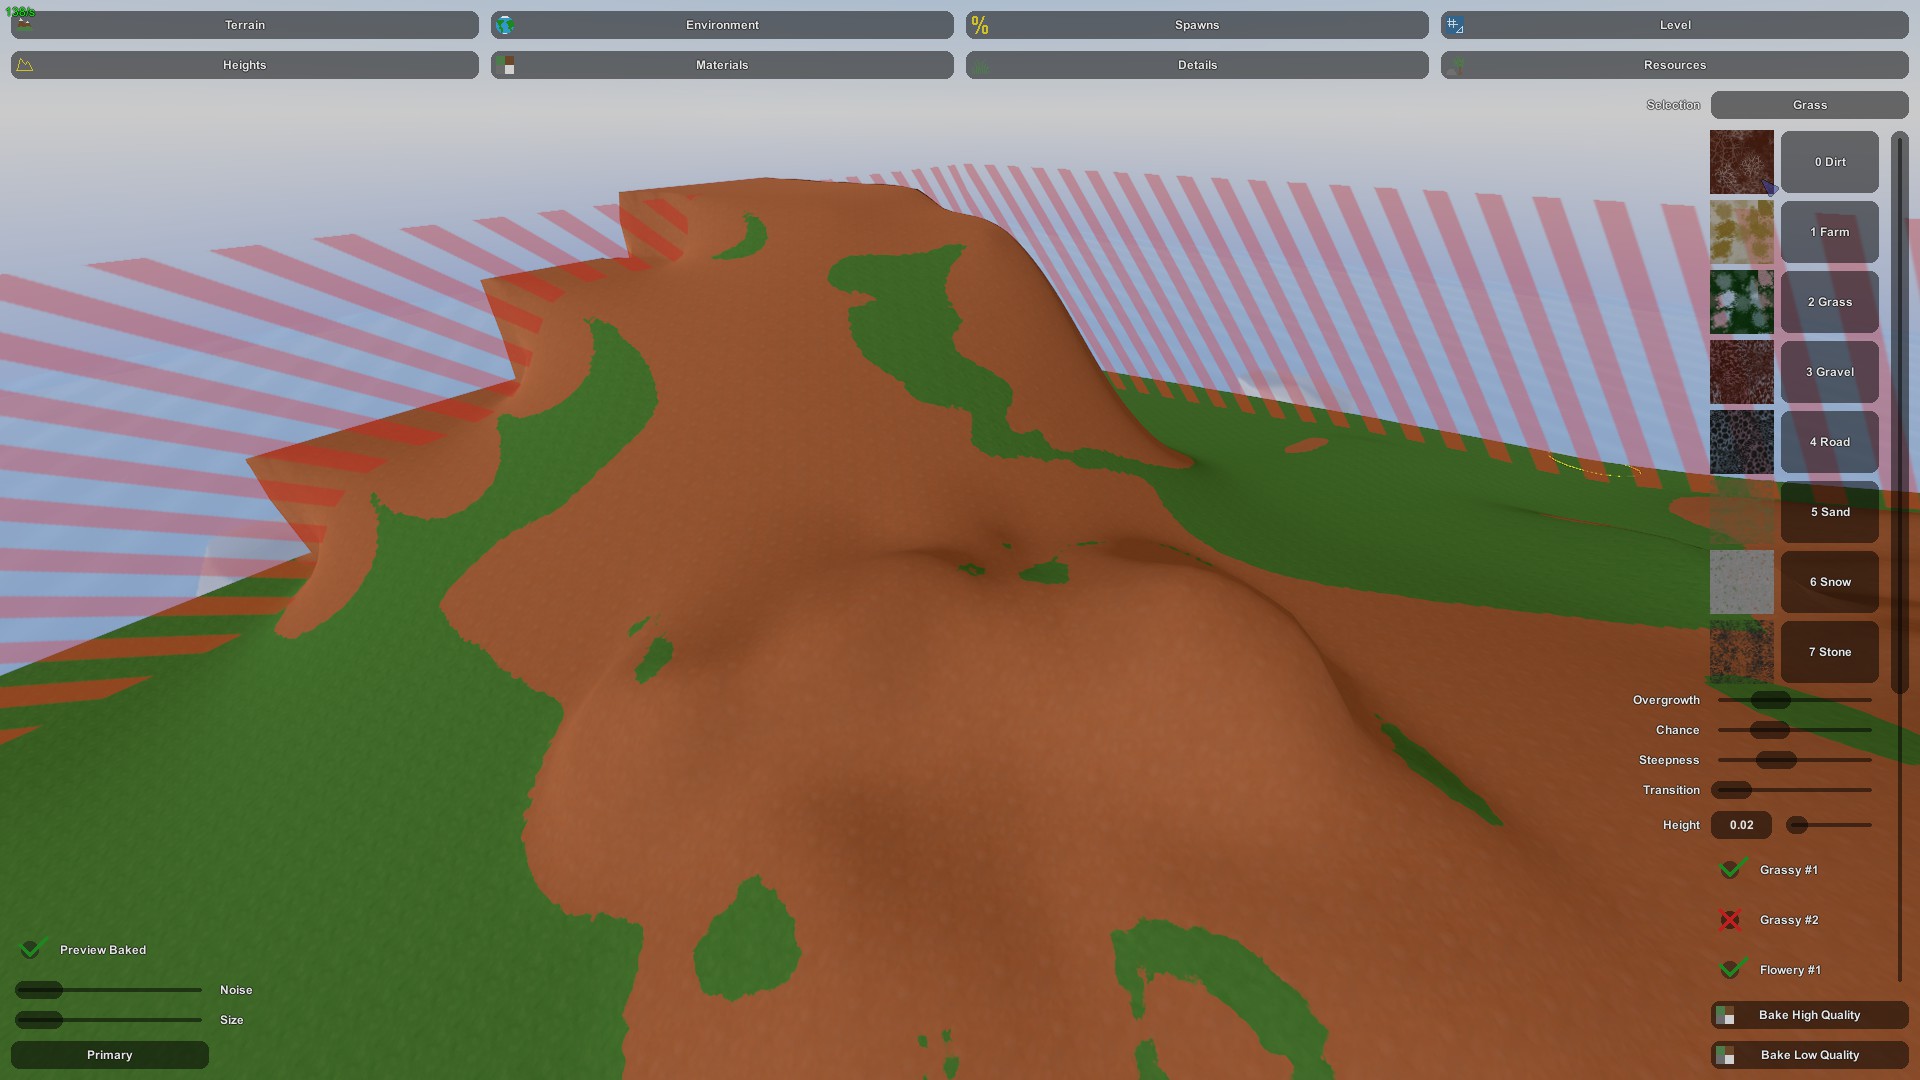
Task: Adjust the Steepness slider
Action: (1776, 760)
